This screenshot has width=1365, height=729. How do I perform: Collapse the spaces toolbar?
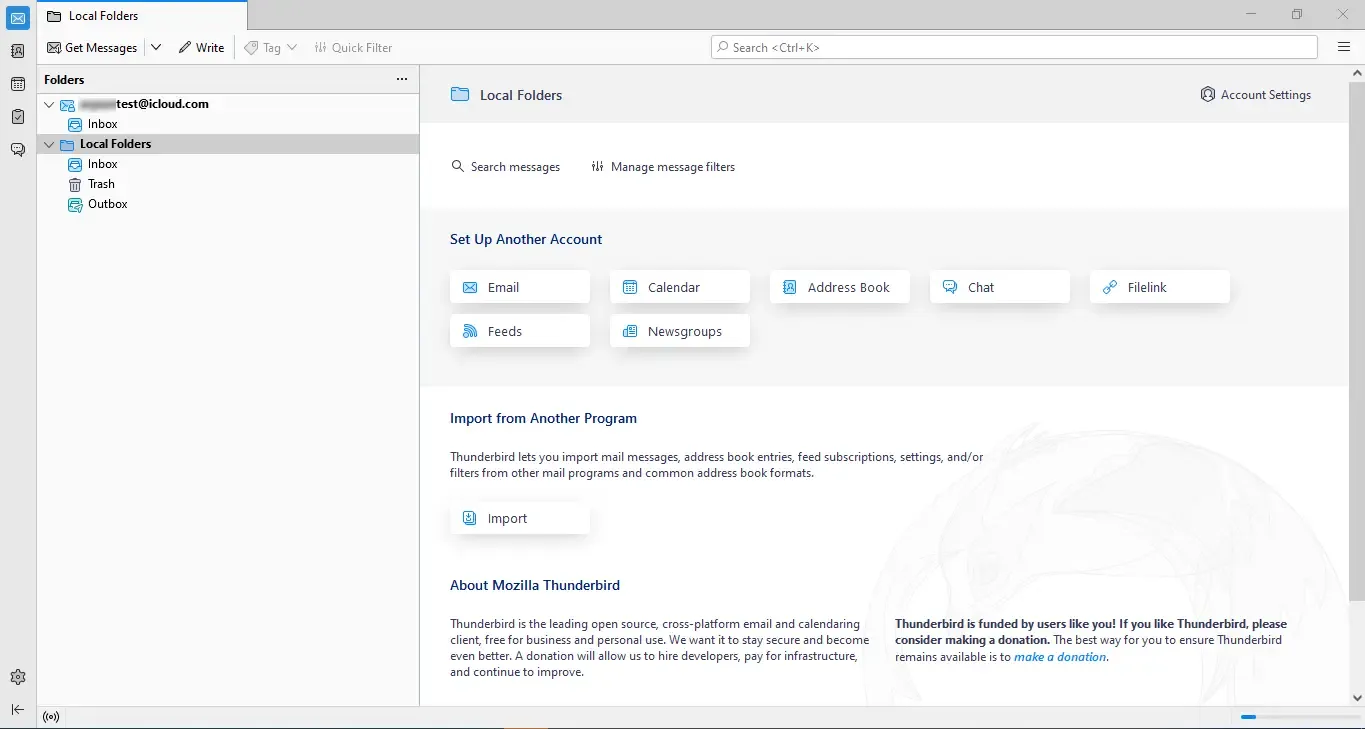click(x=17, y=709)
